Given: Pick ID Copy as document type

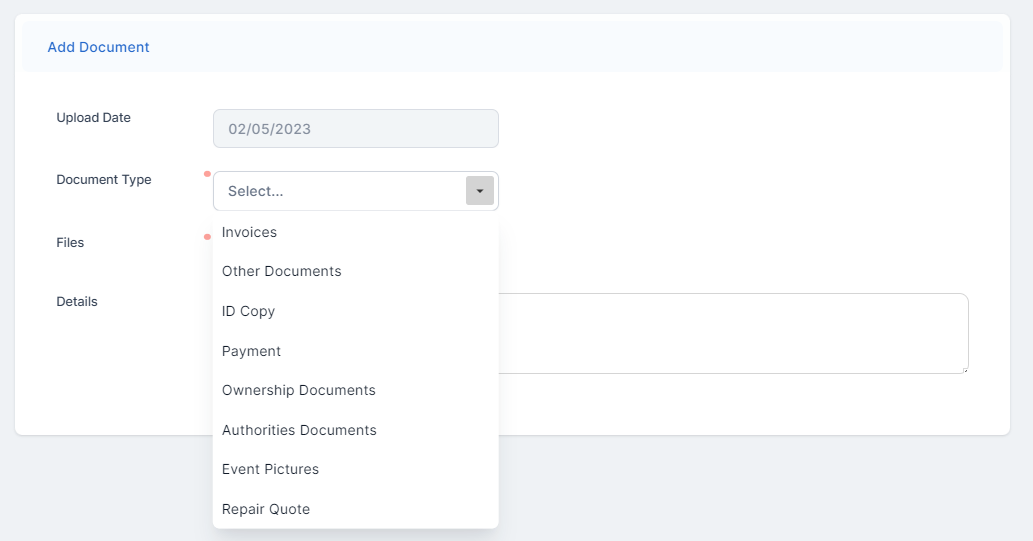Looking at the screenshot, I should coord(248,311).
